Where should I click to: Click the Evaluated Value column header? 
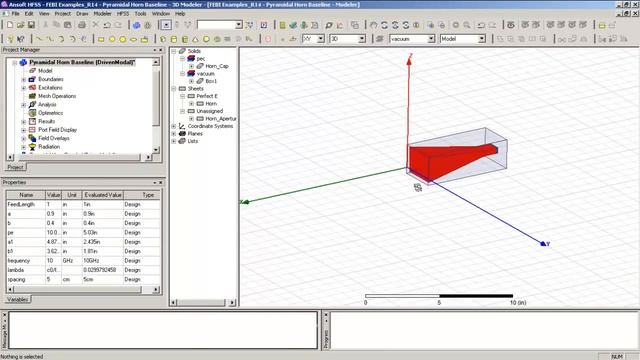point(103,195)
